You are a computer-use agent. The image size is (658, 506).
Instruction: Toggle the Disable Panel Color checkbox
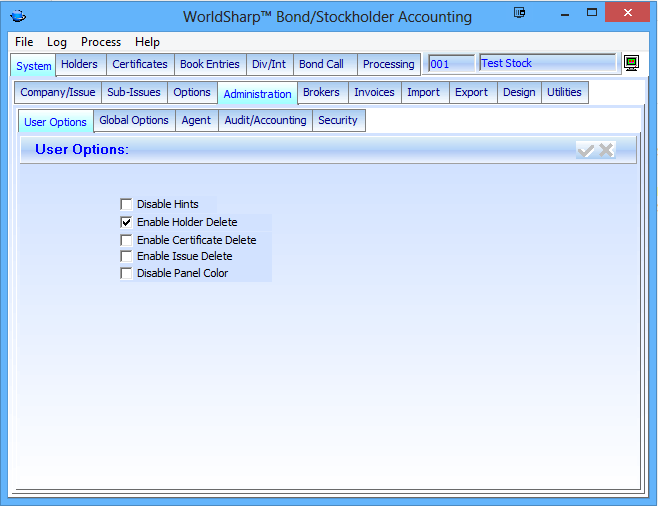pyautogui.click(x=126, y=273)
